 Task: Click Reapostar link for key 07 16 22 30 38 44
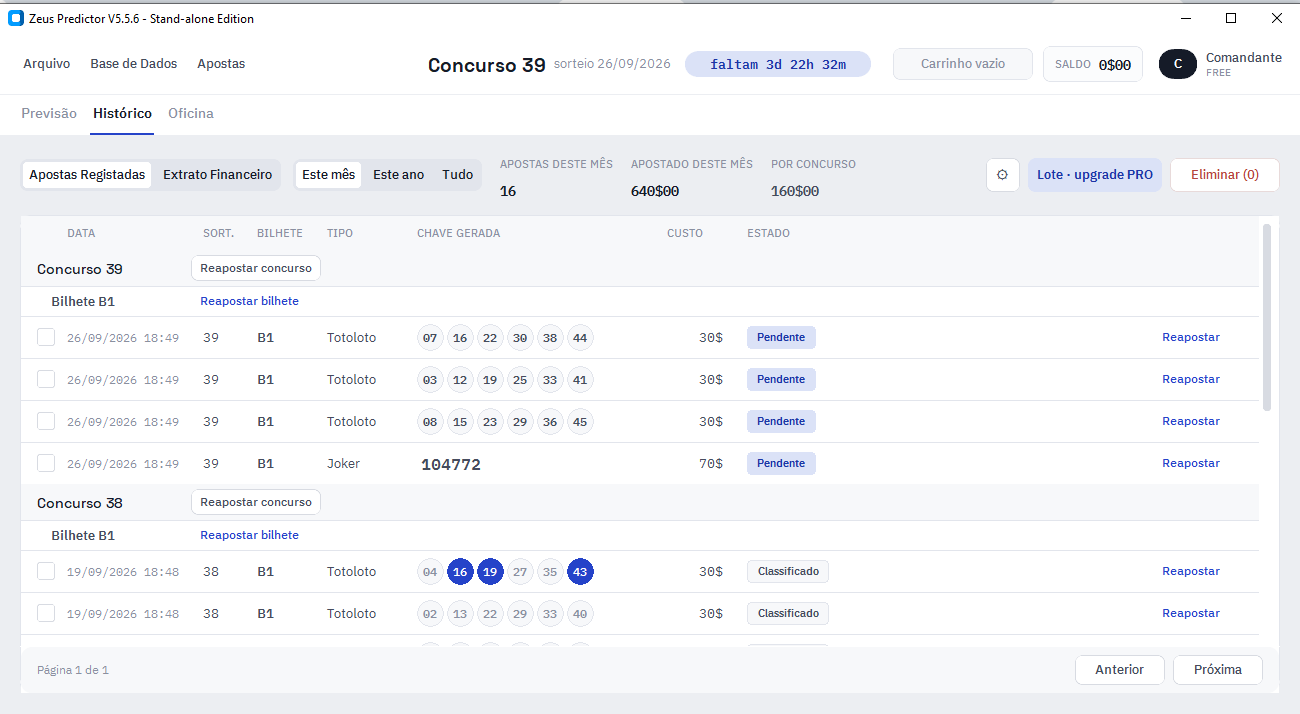(x=1190, y=338)
